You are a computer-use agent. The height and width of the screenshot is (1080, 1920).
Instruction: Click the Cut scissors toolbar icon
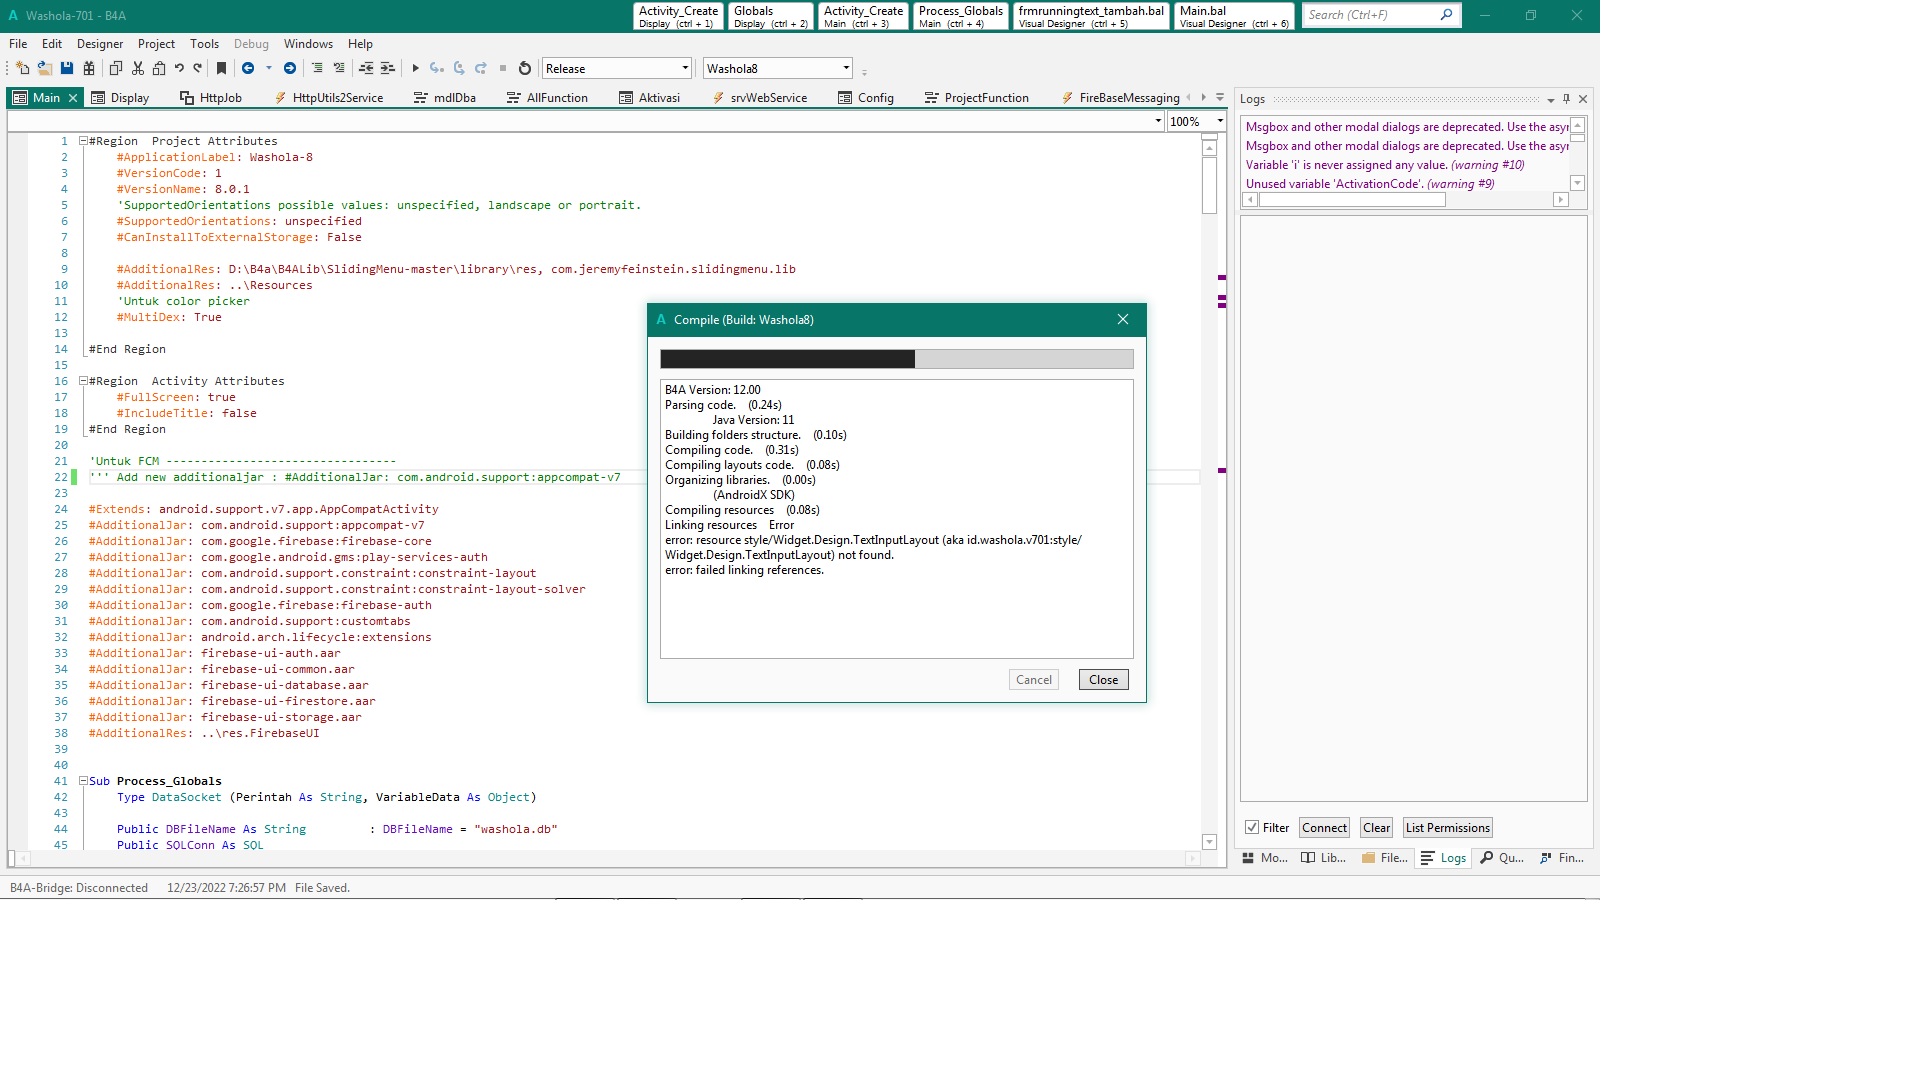[138, 68]
